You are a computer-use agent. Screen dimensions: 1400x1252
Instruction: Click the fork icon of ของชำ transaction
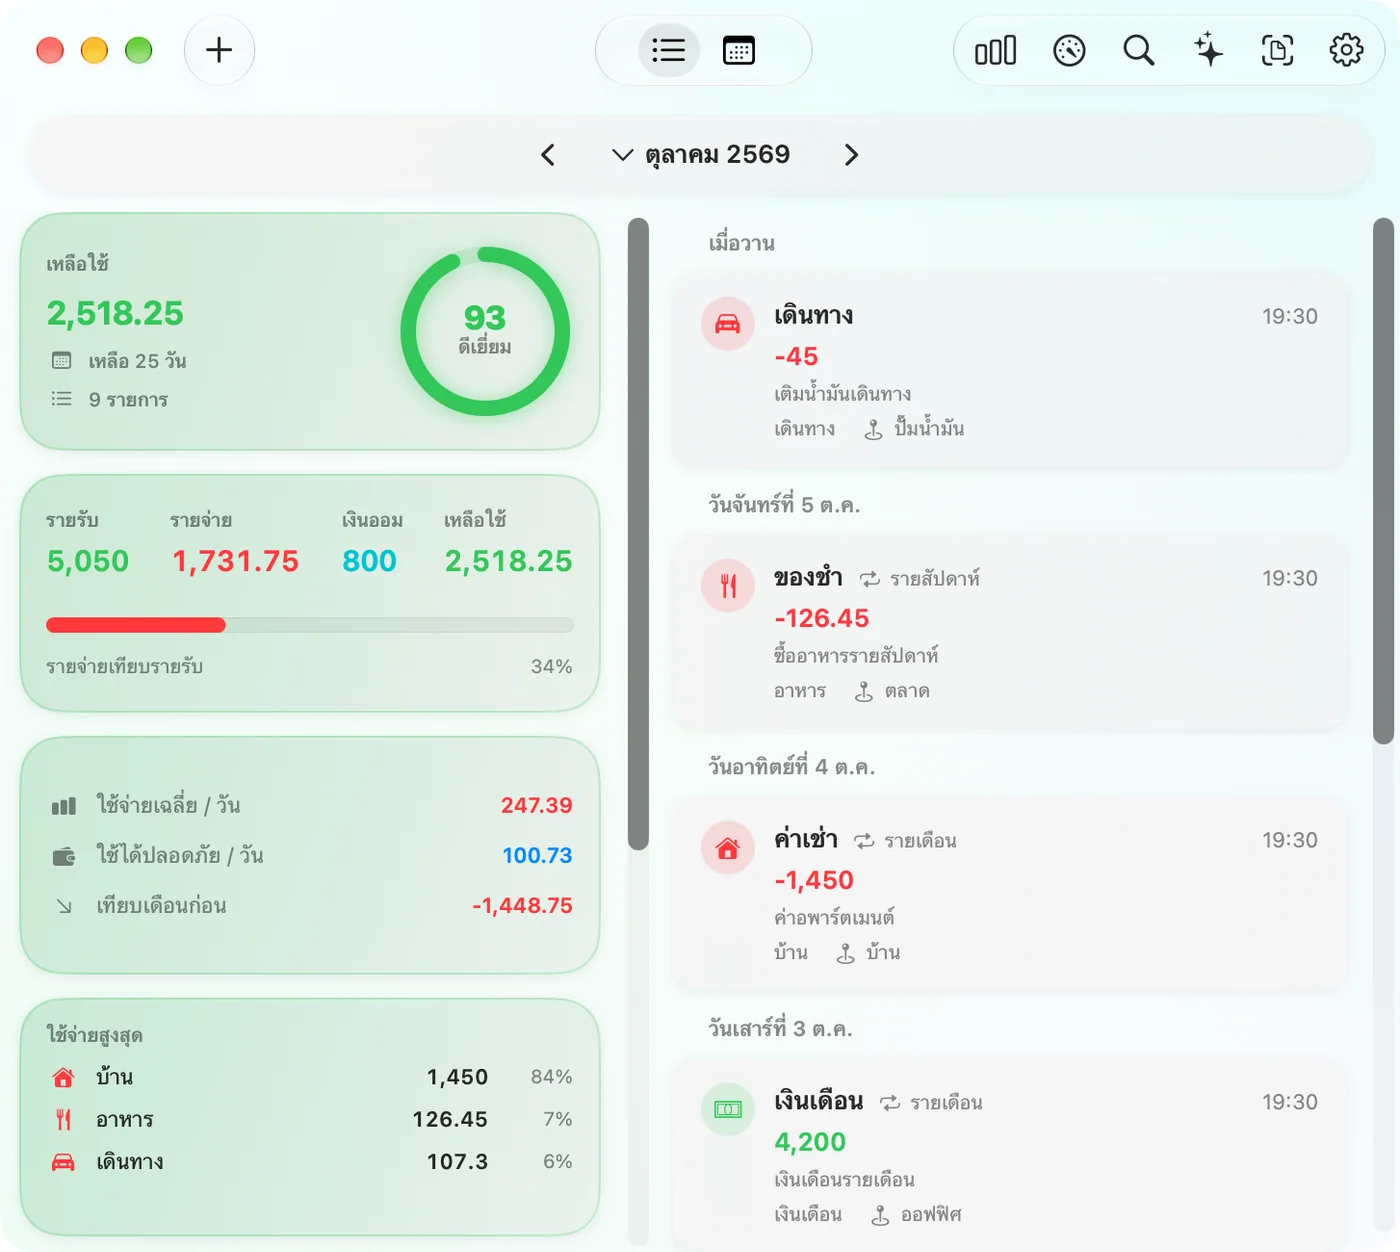click(x=728, y=586)
